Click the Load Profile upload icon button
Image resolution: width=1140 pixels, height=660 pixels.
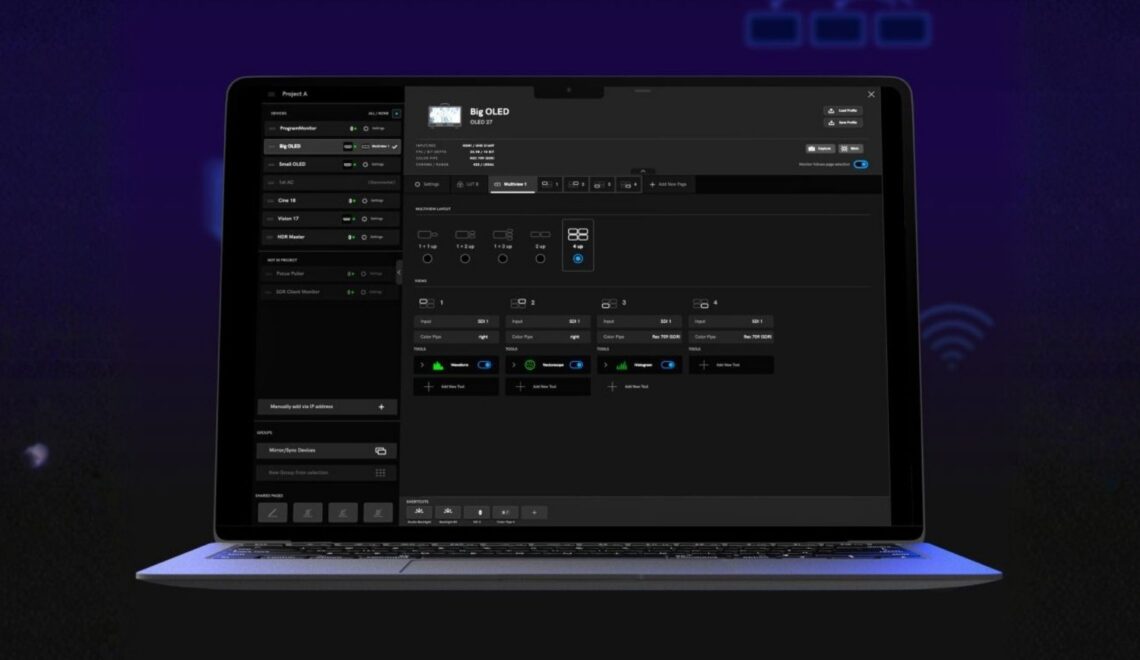click(x=843, y=110)
